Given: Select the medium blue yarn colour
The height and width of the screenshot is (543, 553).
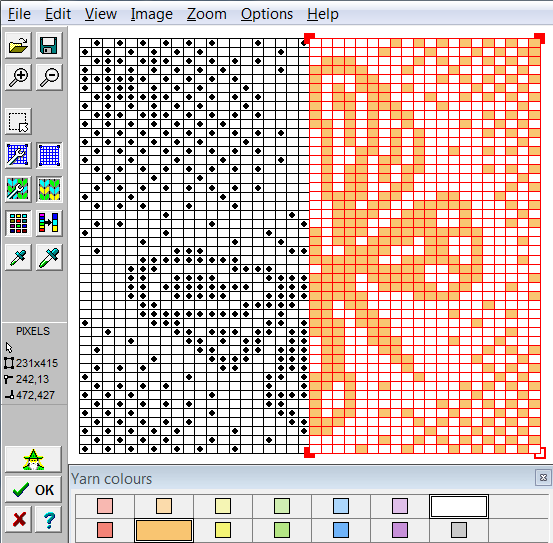Looking at the screenshot, I should pyautogui.click(x=341, y=530).
